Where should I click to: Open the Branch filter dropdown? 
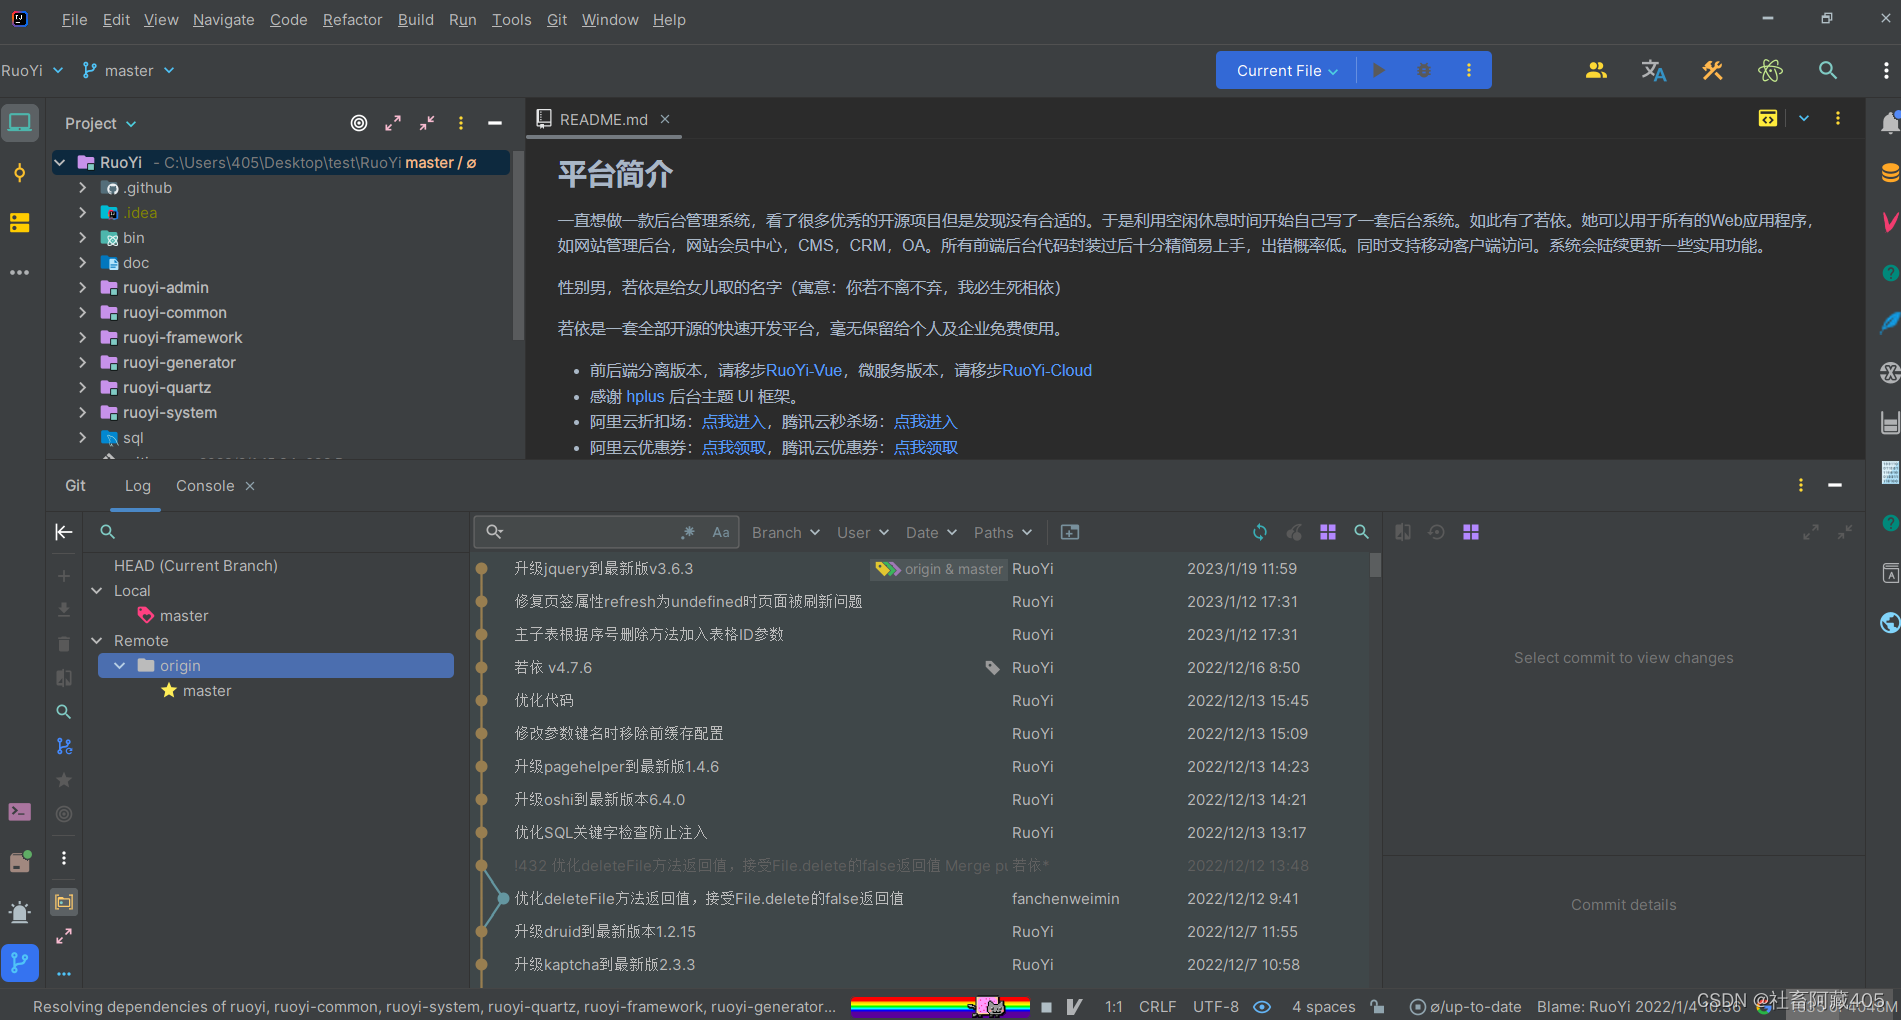(786, 532)
